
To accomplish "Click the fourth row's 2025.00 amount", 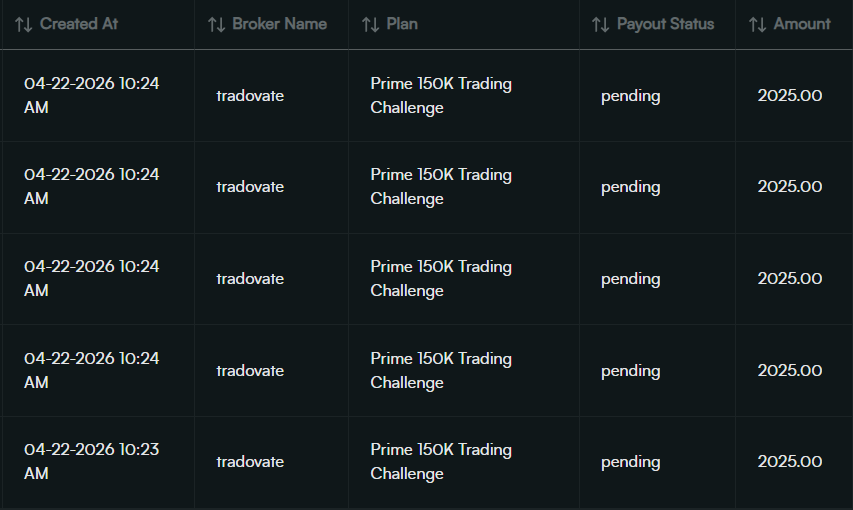I will 790,370.
